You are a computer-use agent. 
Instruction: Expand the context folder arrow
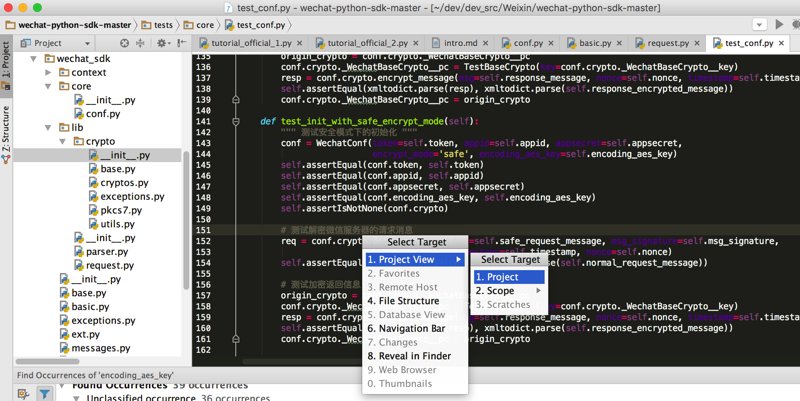pyautogui.click(x=48, y=72)
